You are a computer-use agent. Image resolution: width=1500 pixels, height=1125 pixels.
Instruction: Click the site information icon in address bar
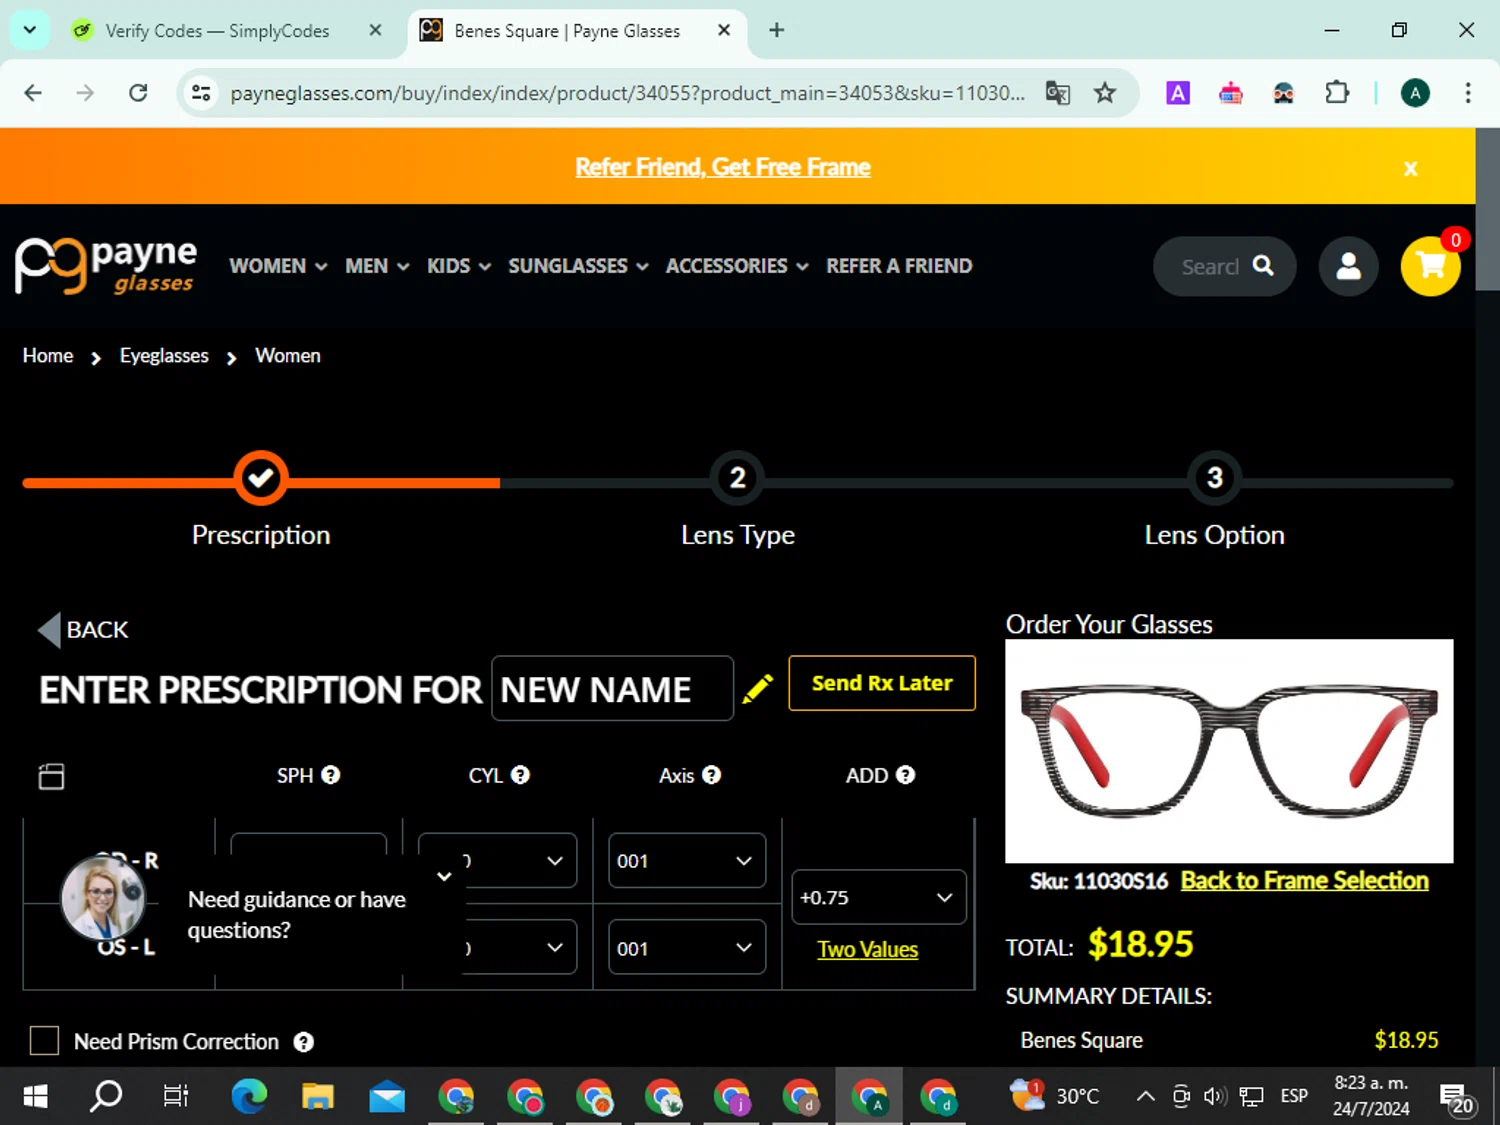point(201,93)
